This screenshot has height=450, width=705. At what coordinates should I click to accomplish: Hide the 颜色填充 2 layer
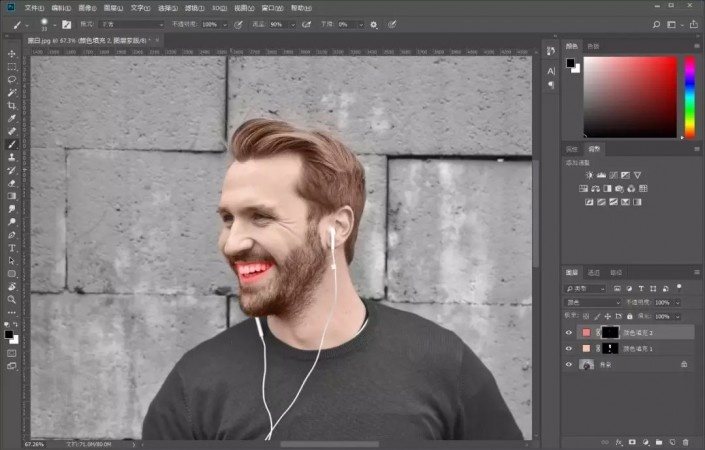point(570,333)
